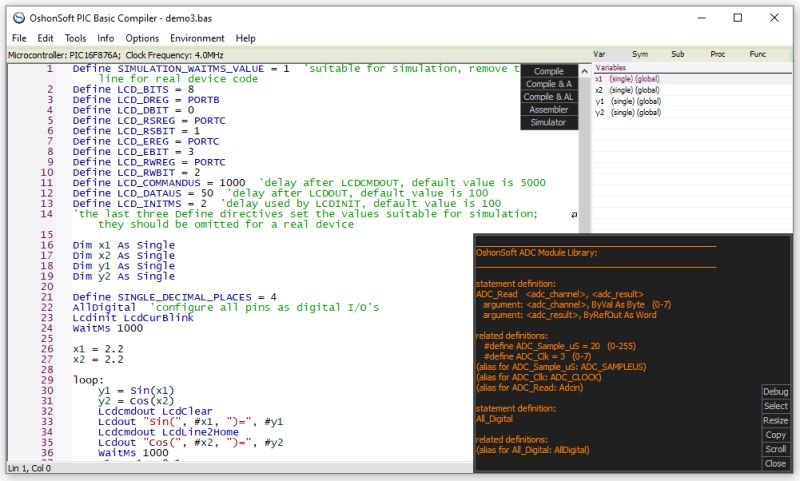The width and height of the screenshot is (800, 481).
Task: Click the All_Digital statement in library panel
Action: [494, 419]
